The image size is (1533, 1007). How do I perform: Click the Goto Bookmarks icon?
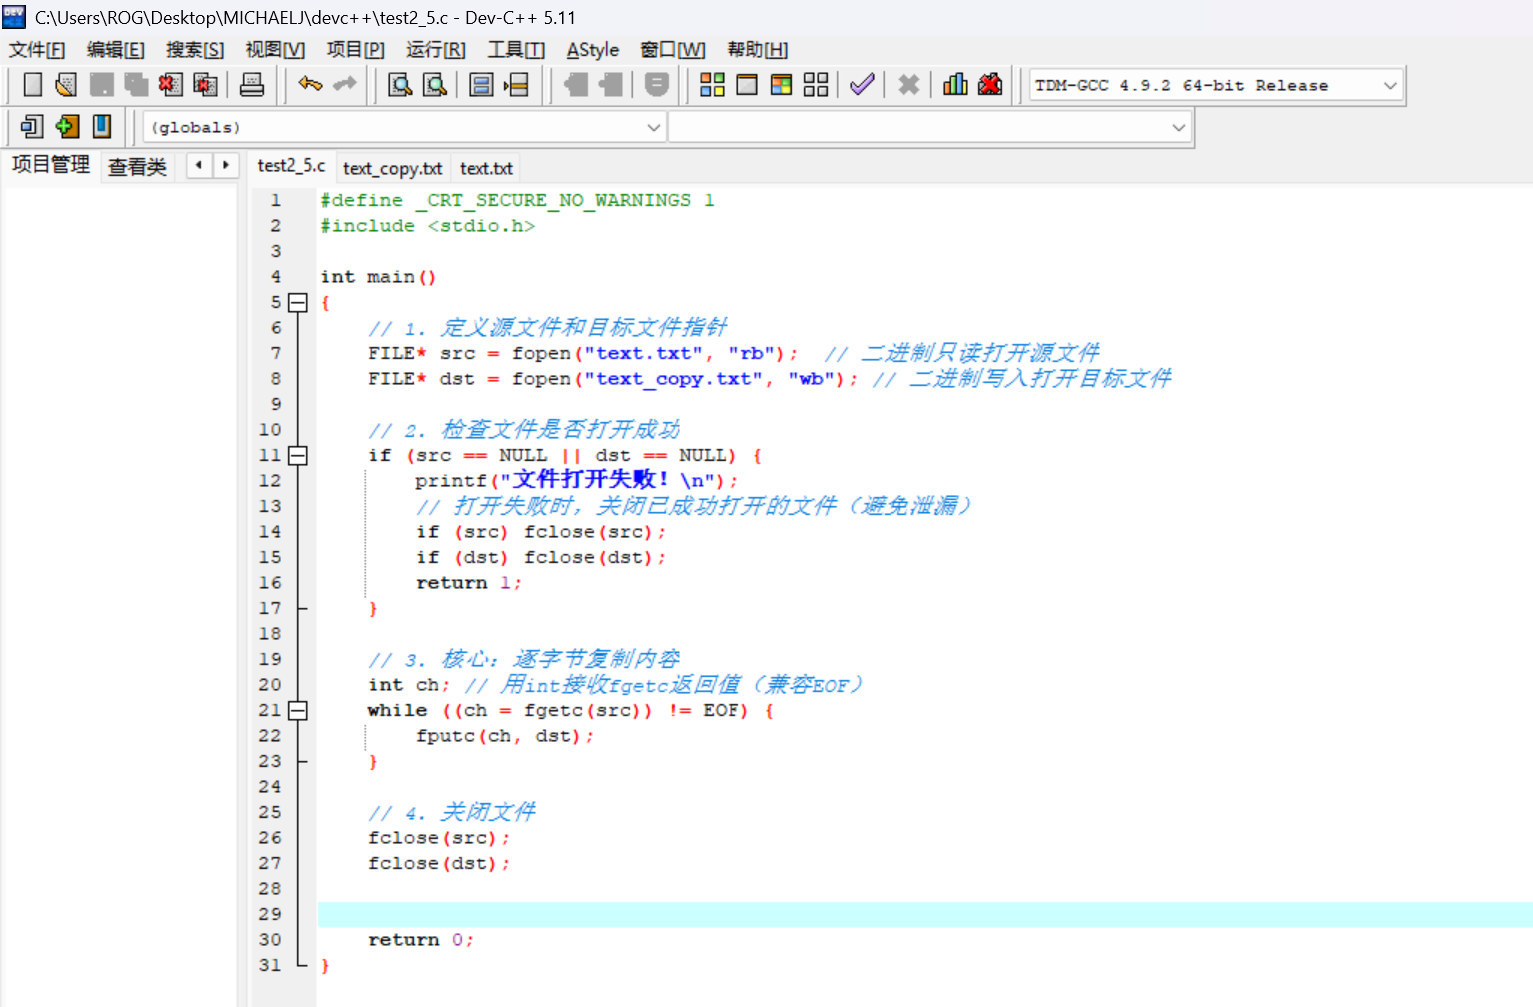click(101, 127)
